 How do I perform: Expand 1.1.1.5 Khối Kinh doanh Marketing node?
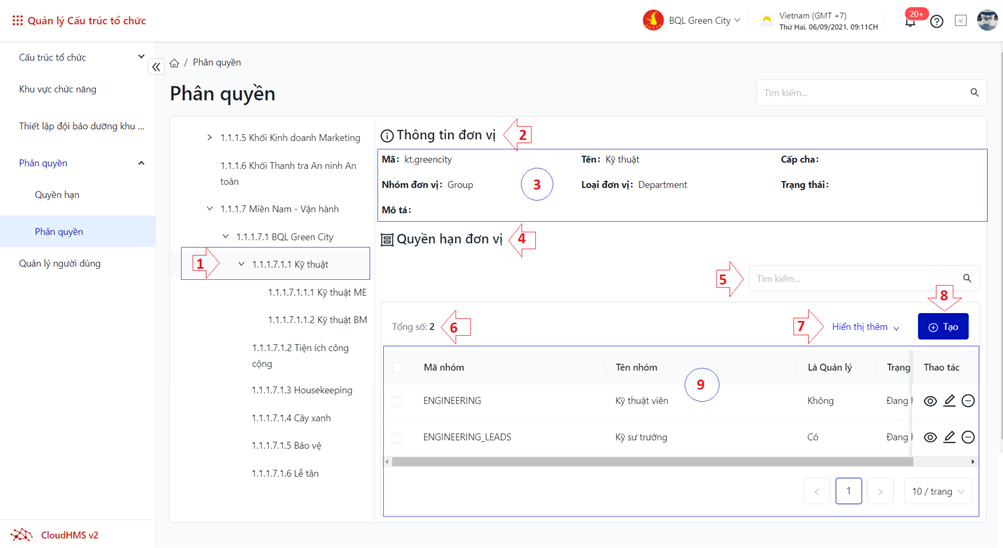(x=209, y=138)
